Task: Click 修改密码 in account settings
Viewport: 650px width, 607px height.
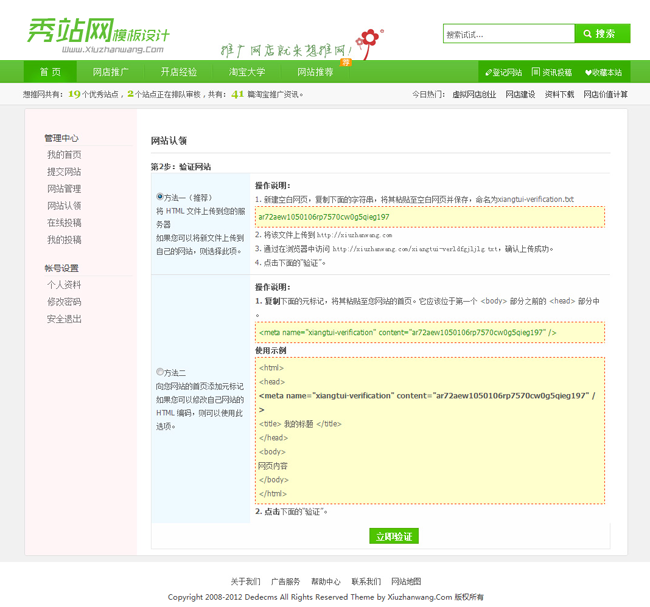Action: (x=64, y=302)
